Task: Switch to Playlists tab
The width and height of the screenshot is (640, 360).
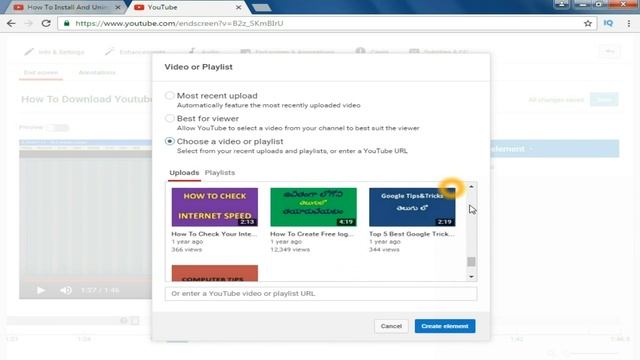Action: click(x=220, y=173)
